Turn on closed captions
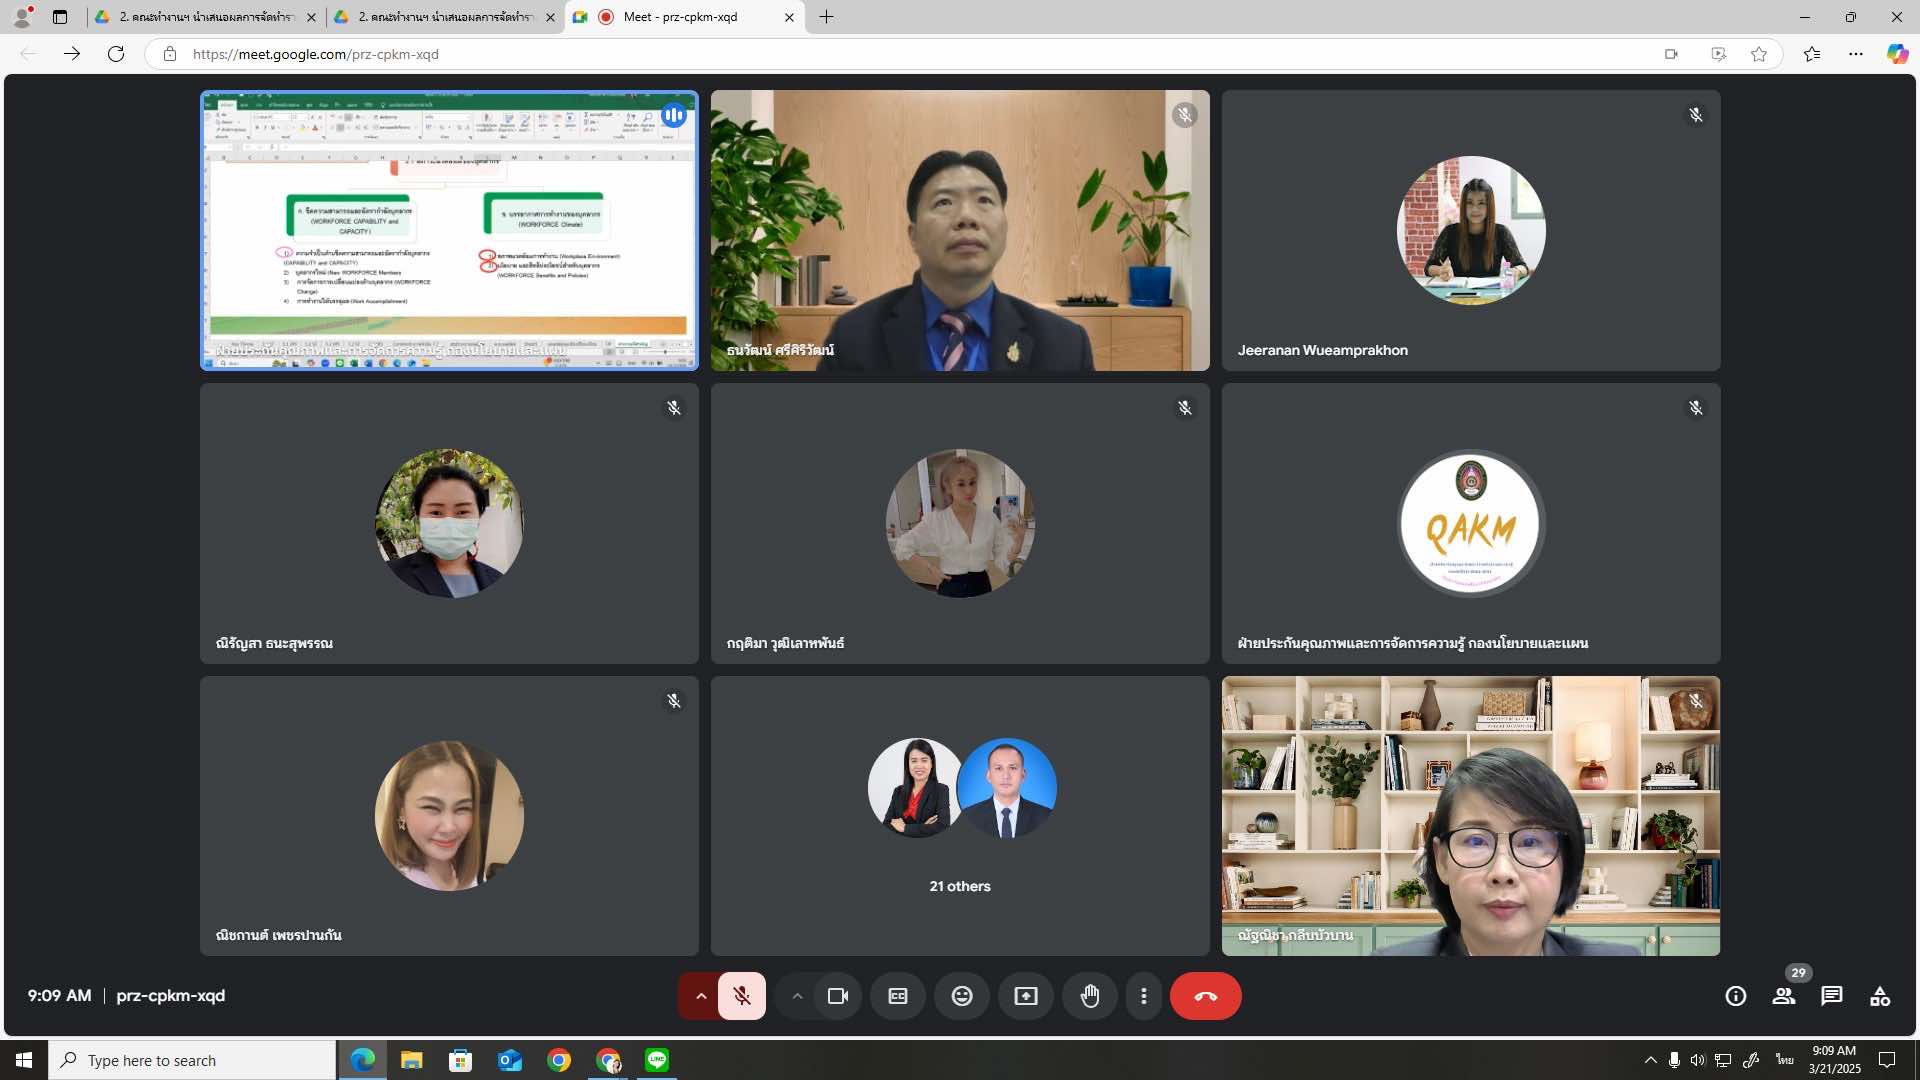The width and height of the screenshot is (1920, 1080). click(x=898, y=996)
